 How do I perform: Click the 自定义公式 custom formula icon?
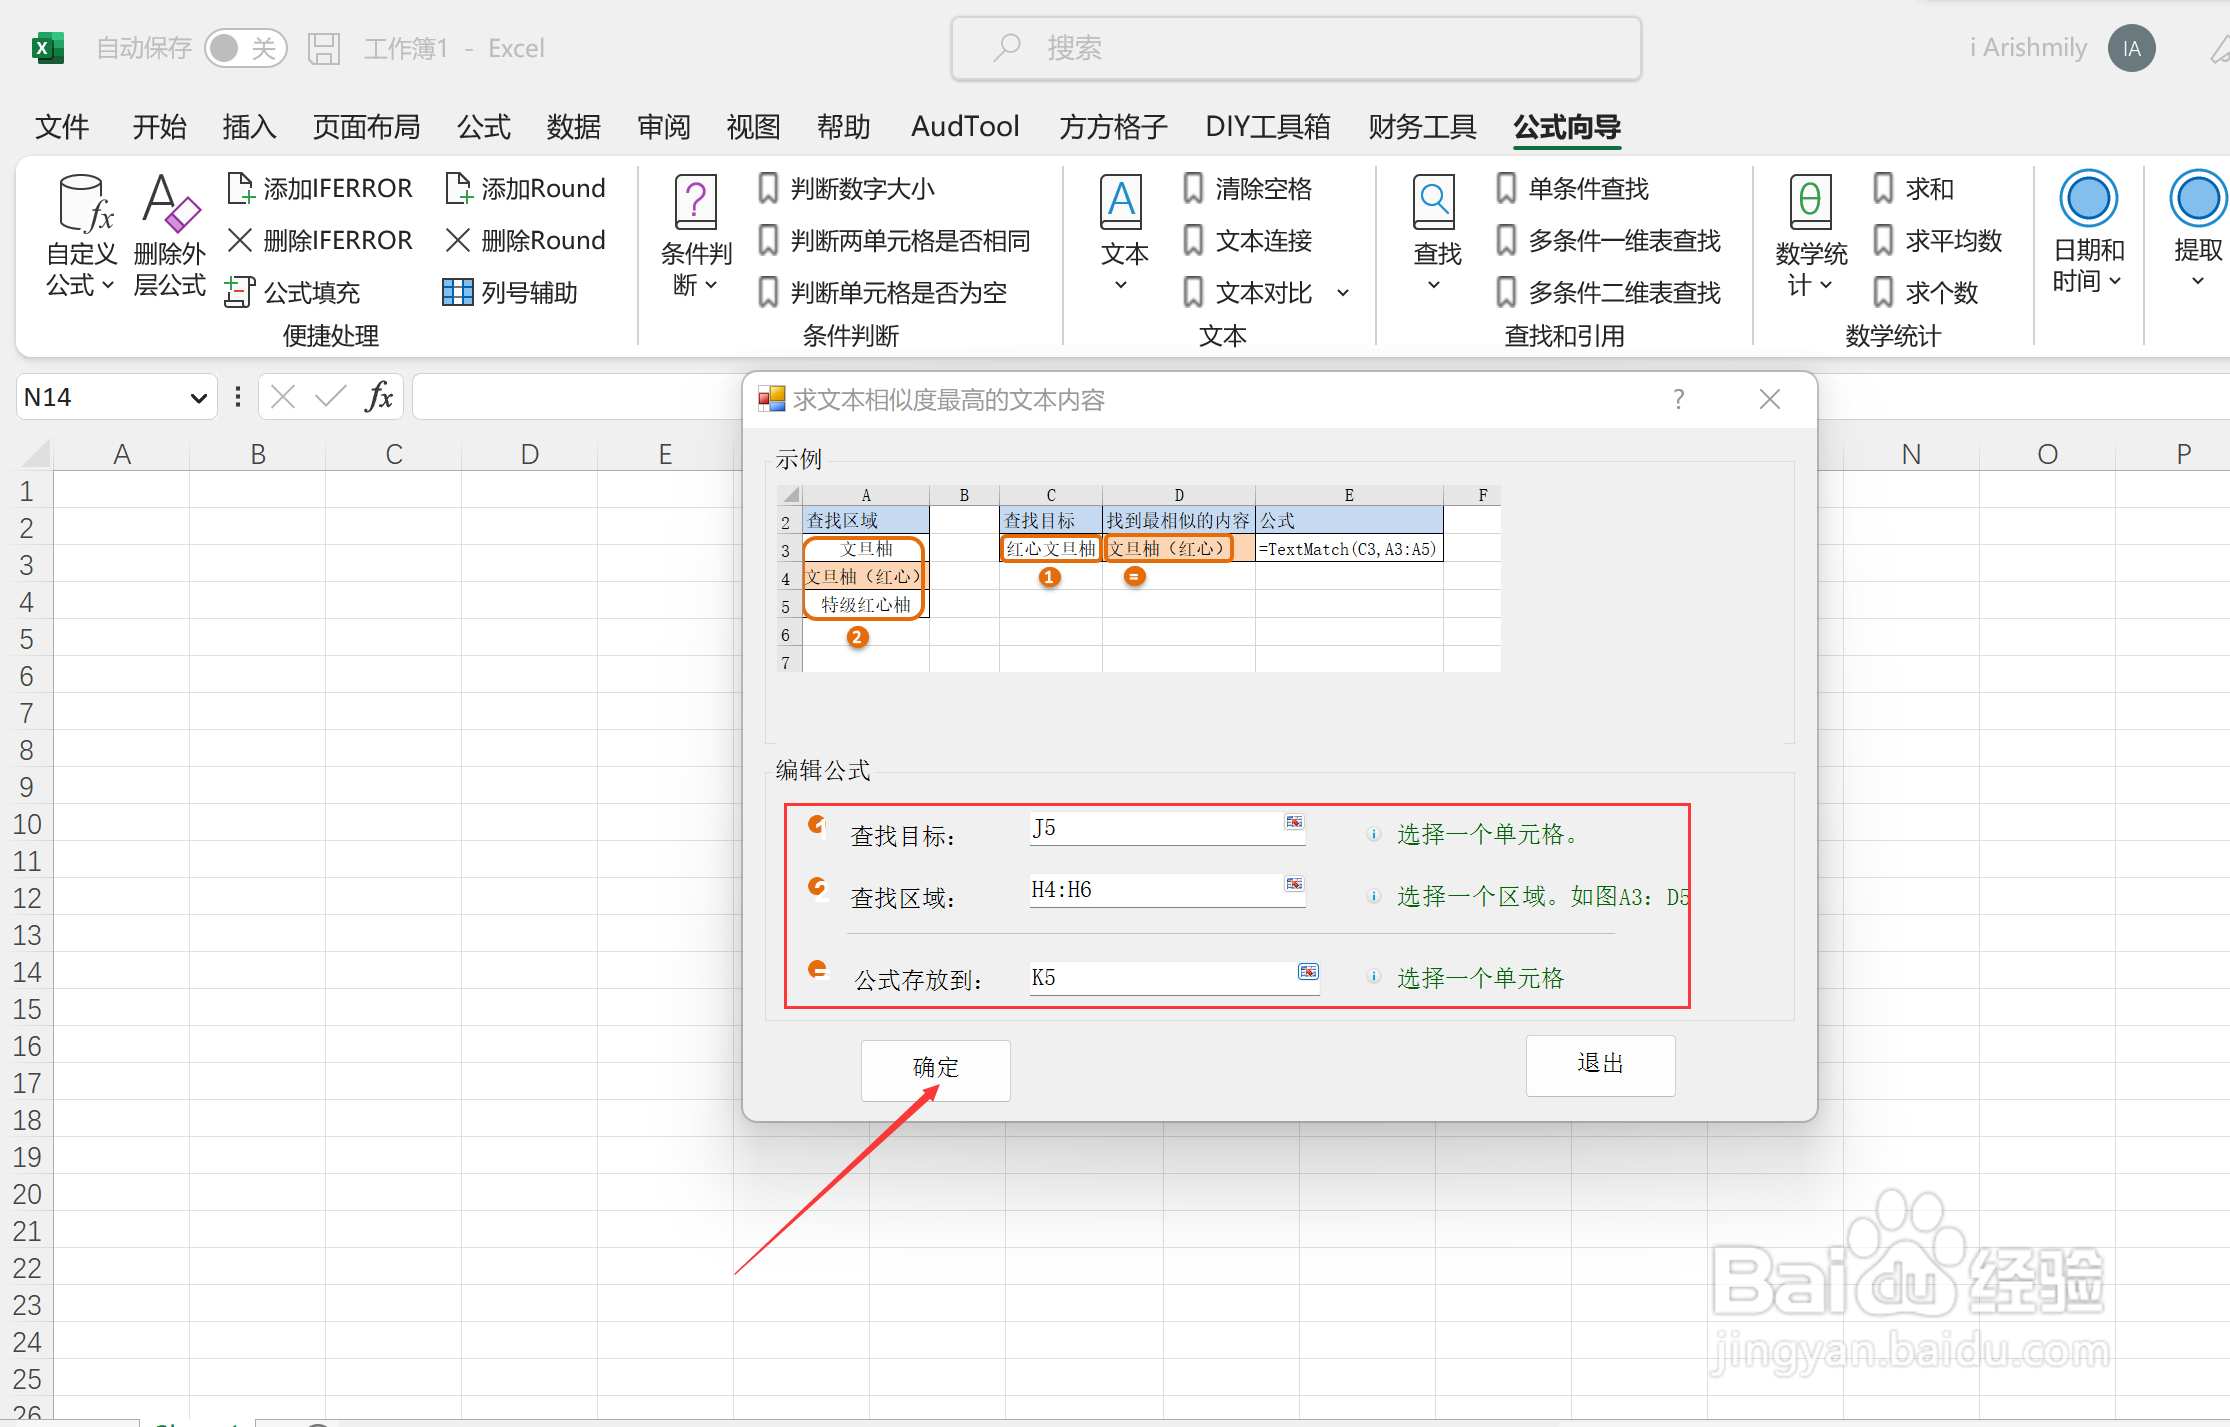click(84, 203)
